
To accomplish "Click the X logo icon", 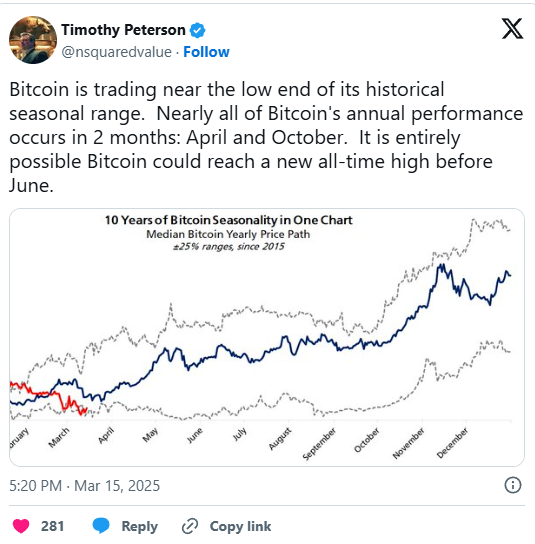I will (x=512, y=29).
